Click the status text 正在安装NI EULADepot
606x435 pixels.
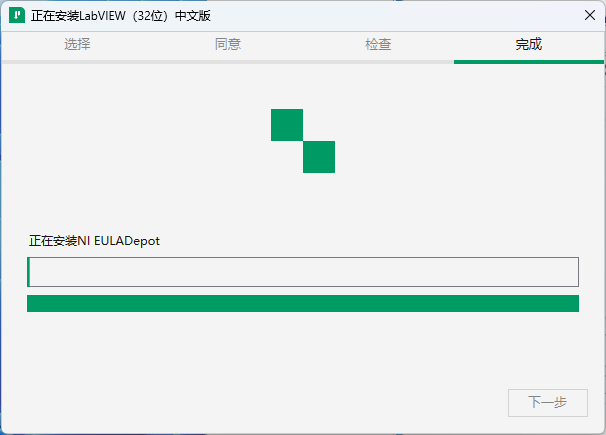(94, 241)
